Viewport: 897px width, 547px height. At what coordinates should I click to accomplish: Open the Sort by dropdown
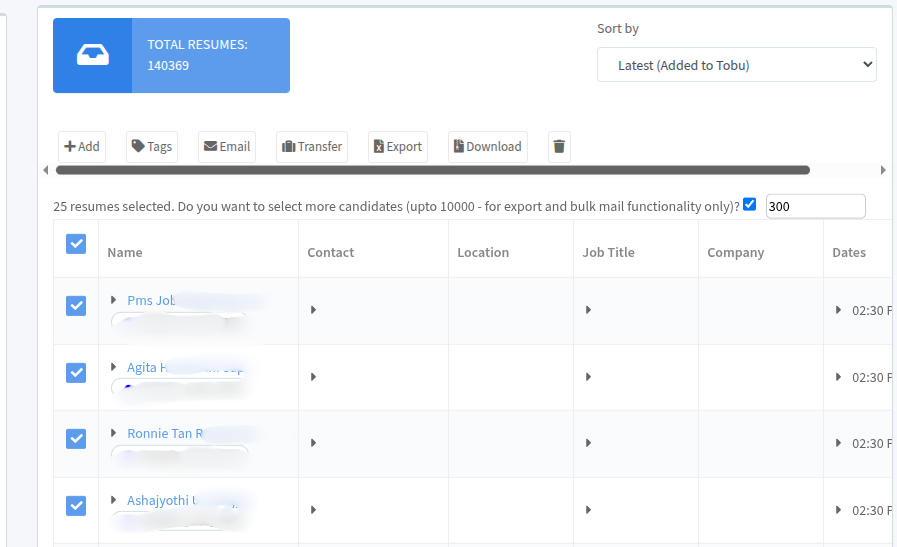tap(737, 65)
